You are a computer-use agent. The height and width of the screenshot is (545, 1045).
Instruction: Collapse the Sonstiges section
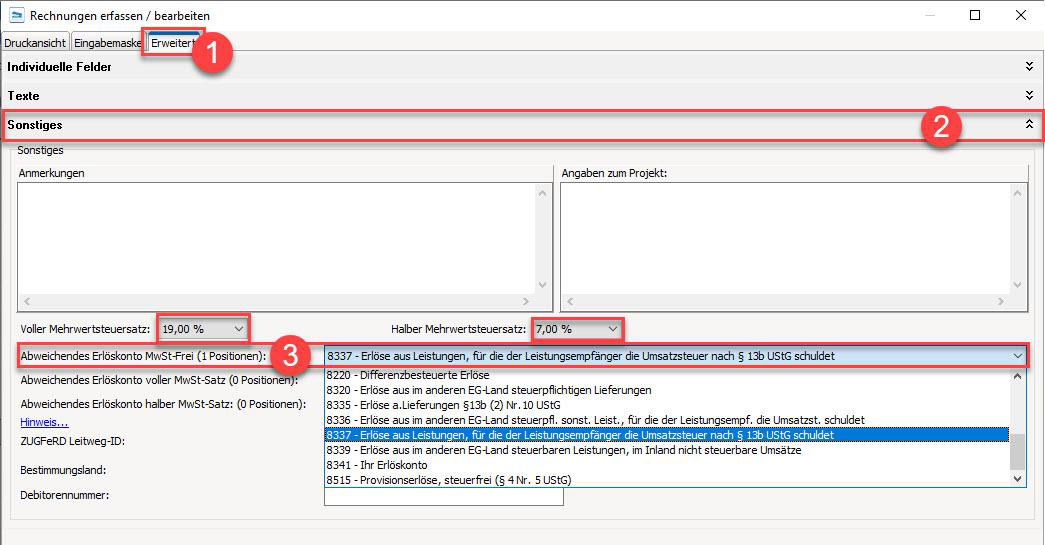pos(1029,125)
